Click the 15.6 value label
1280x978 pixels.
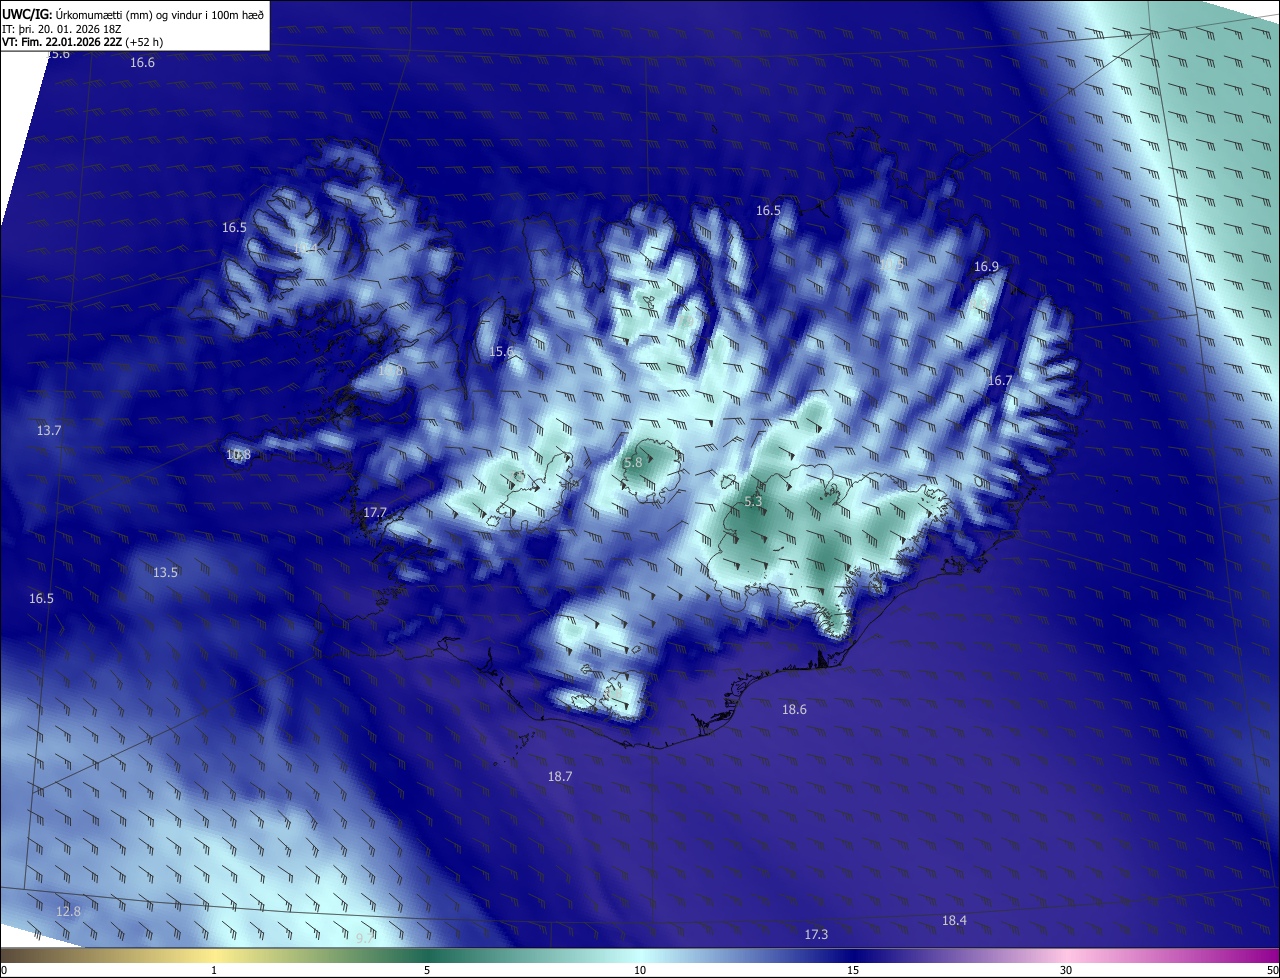pyautogui.click(x=502, y=352)
